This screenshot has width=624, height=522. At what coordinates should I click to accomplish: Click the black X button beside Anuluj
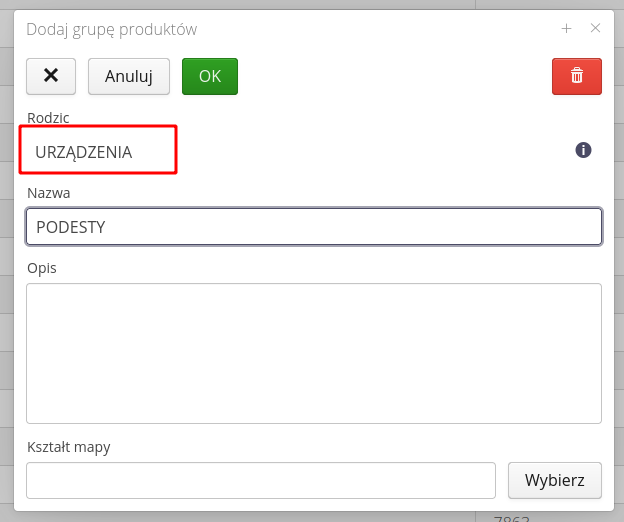pyautogui.click(x=51, y=76)
